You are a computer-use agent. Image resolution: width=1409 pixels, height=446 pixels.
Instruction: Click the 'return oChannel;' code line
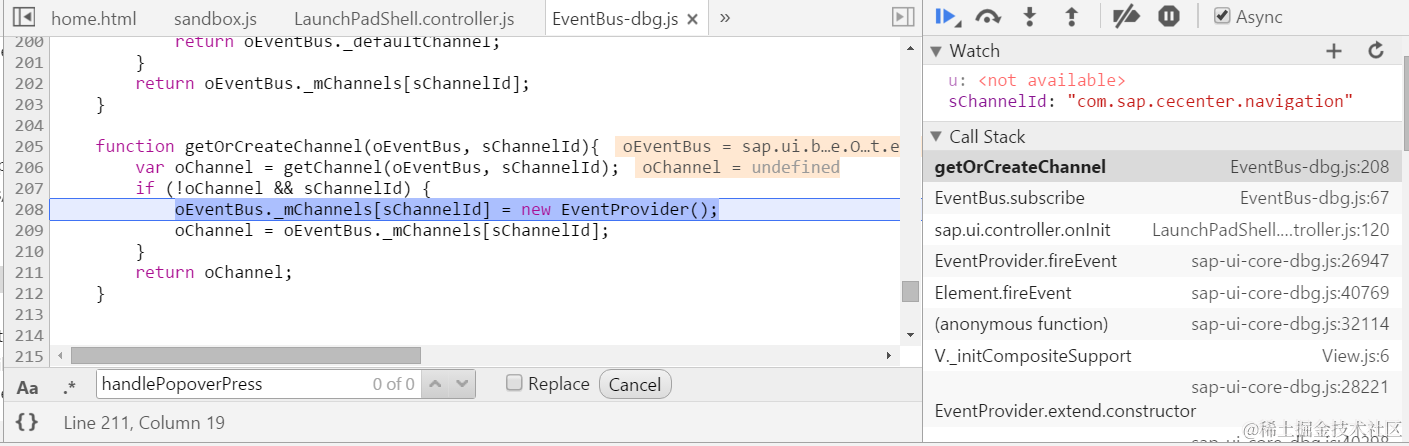click(x=215, y=272)
